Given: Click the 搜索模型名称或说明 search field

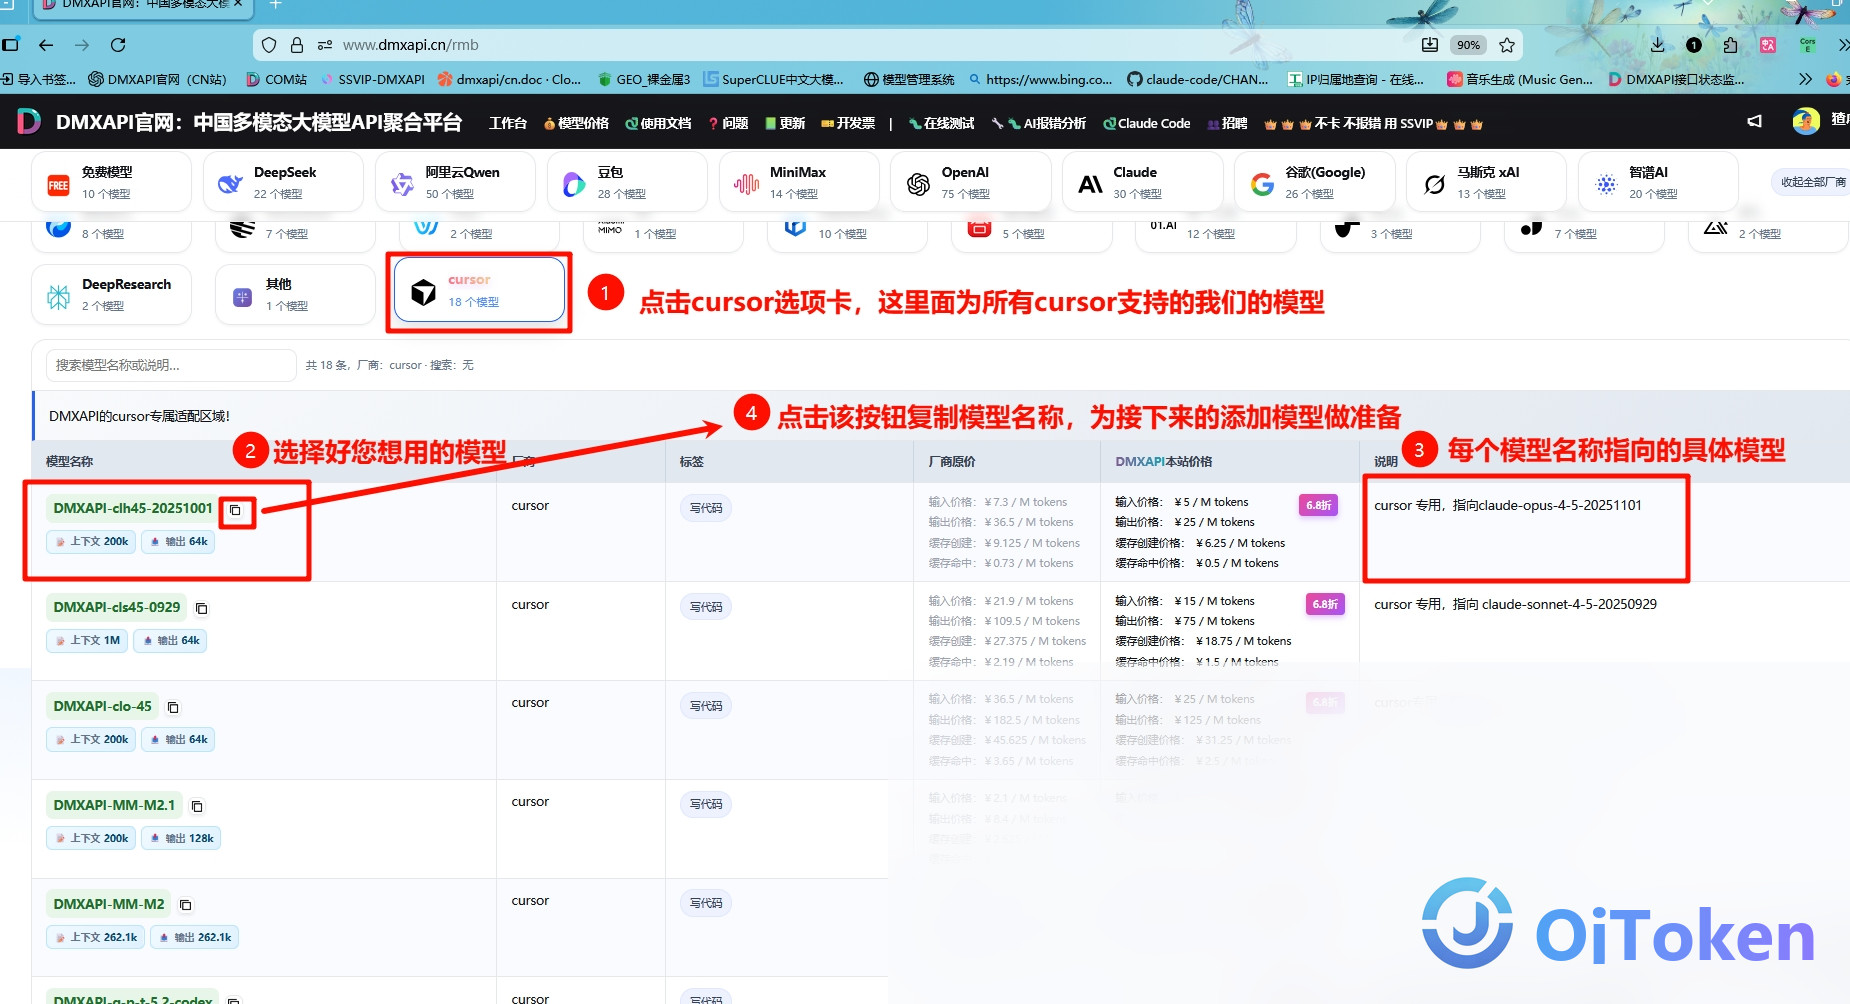Looking at the screenshot, I should coord(171,365).
